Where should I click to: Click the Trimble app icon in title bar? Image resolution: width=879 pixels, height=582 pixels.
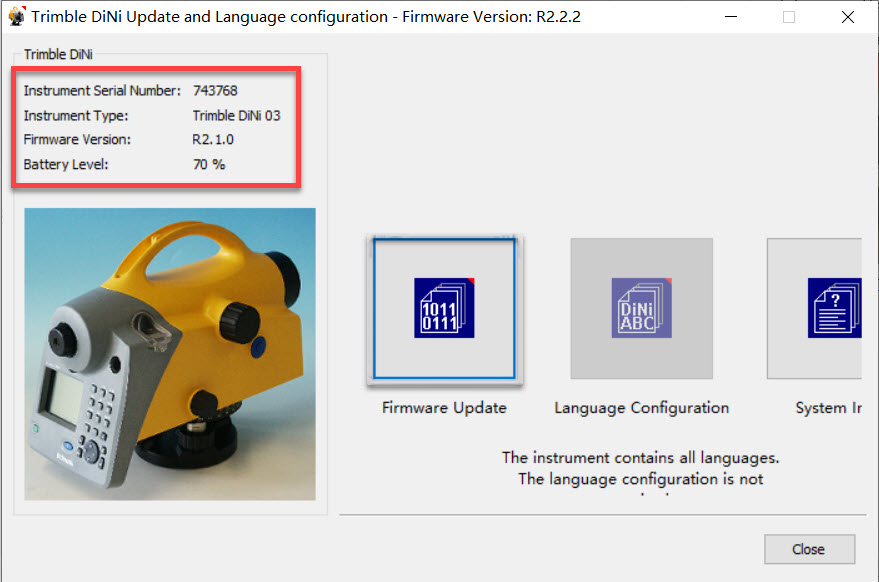point(17,16)
